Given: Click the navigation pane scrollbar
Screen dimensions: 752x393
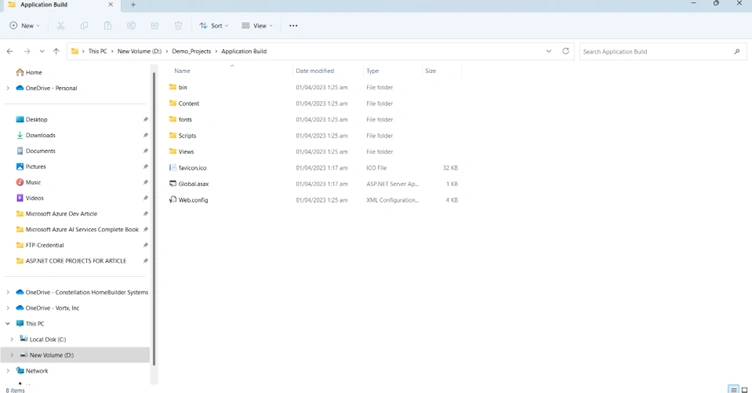Looking at the screenshot, I should (154, 218).
